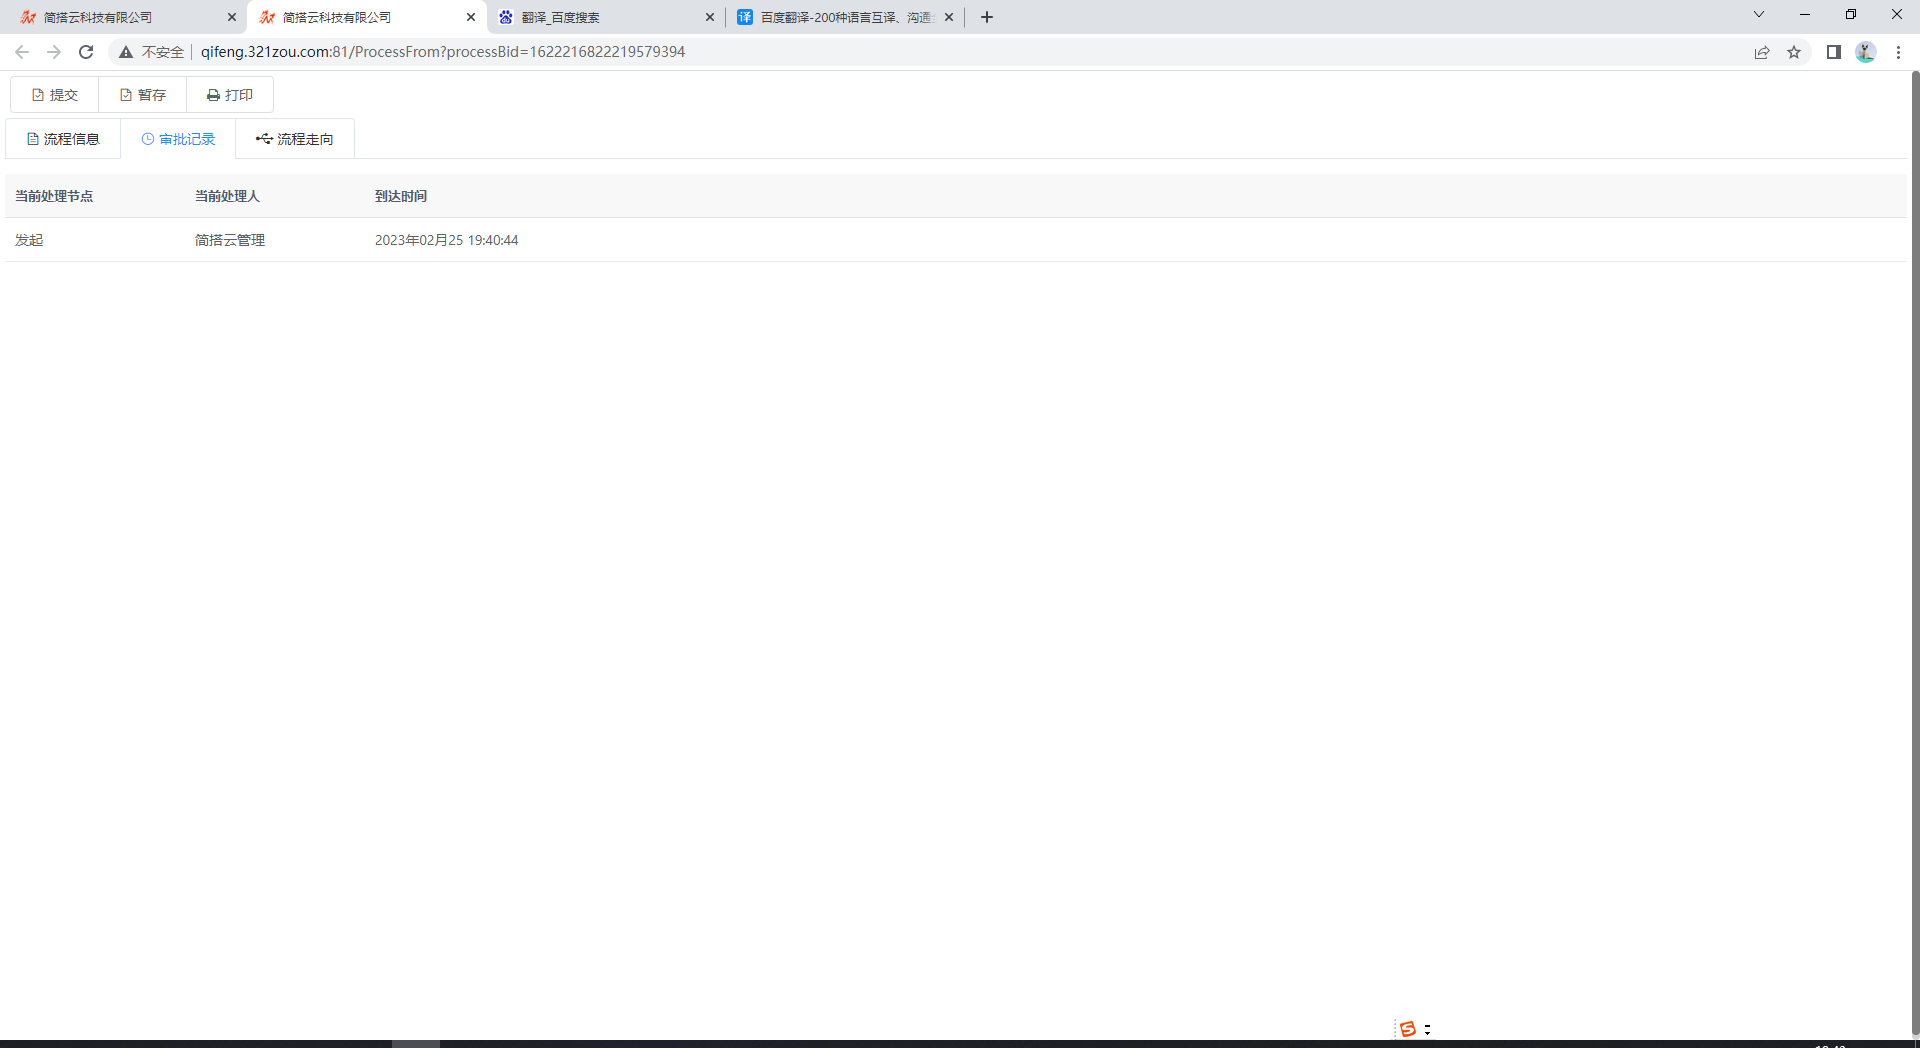1920x1048 pixels.
Task: Click the 不安全 security warning icon
Action: [x=126, y=52]
